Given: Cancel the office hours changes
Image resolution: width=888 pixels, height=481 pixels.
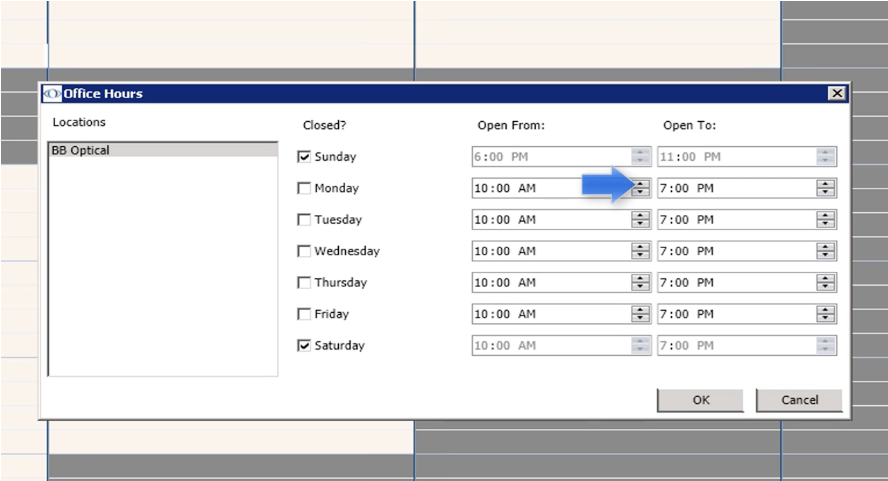Looking at the screenshot, I should coord(798,400).
